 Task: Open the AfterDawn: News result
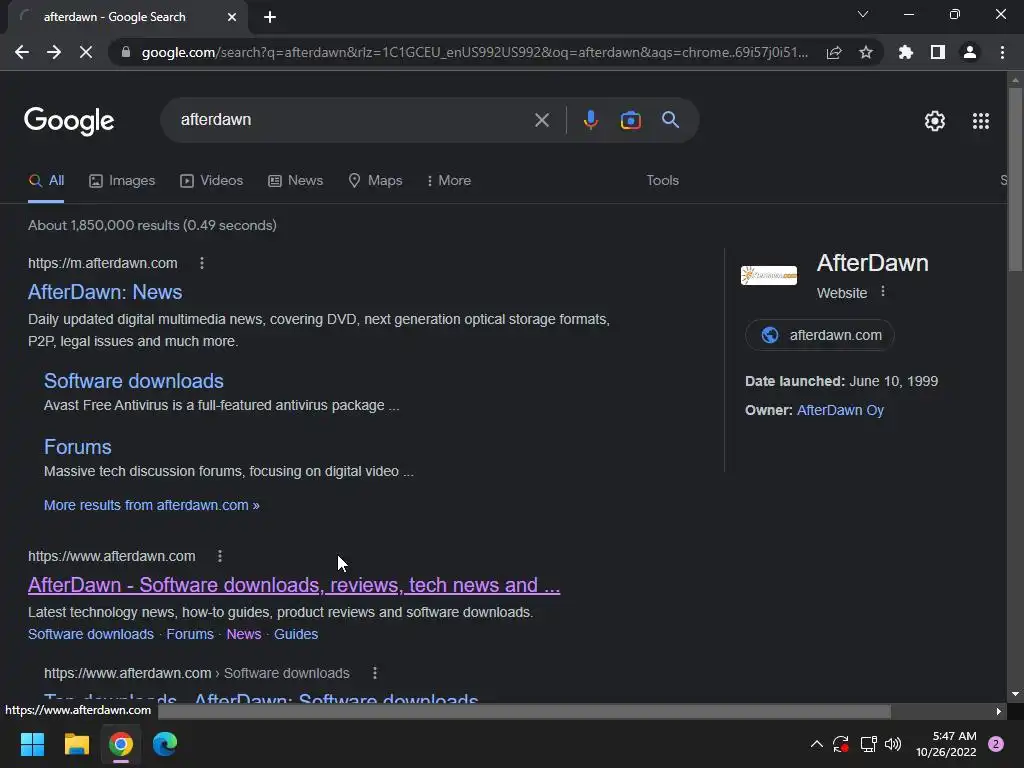104,292
